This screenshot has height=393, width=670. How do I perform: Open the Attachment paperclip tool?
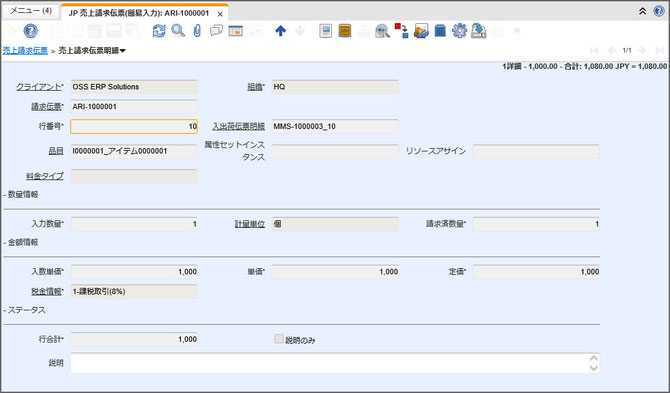click(197, 31)
